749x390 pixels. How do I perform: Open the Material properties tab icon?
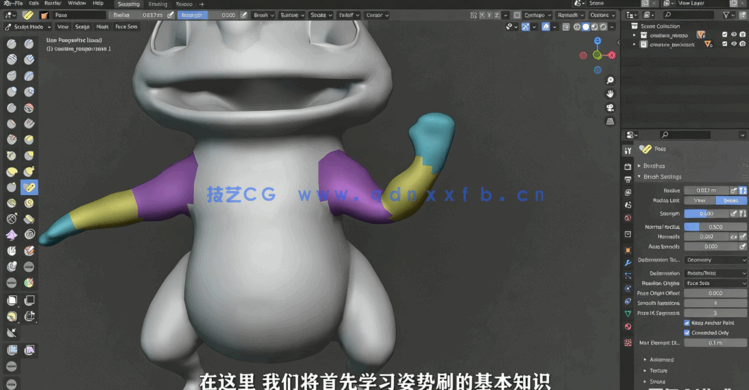(x=628, y=327)
